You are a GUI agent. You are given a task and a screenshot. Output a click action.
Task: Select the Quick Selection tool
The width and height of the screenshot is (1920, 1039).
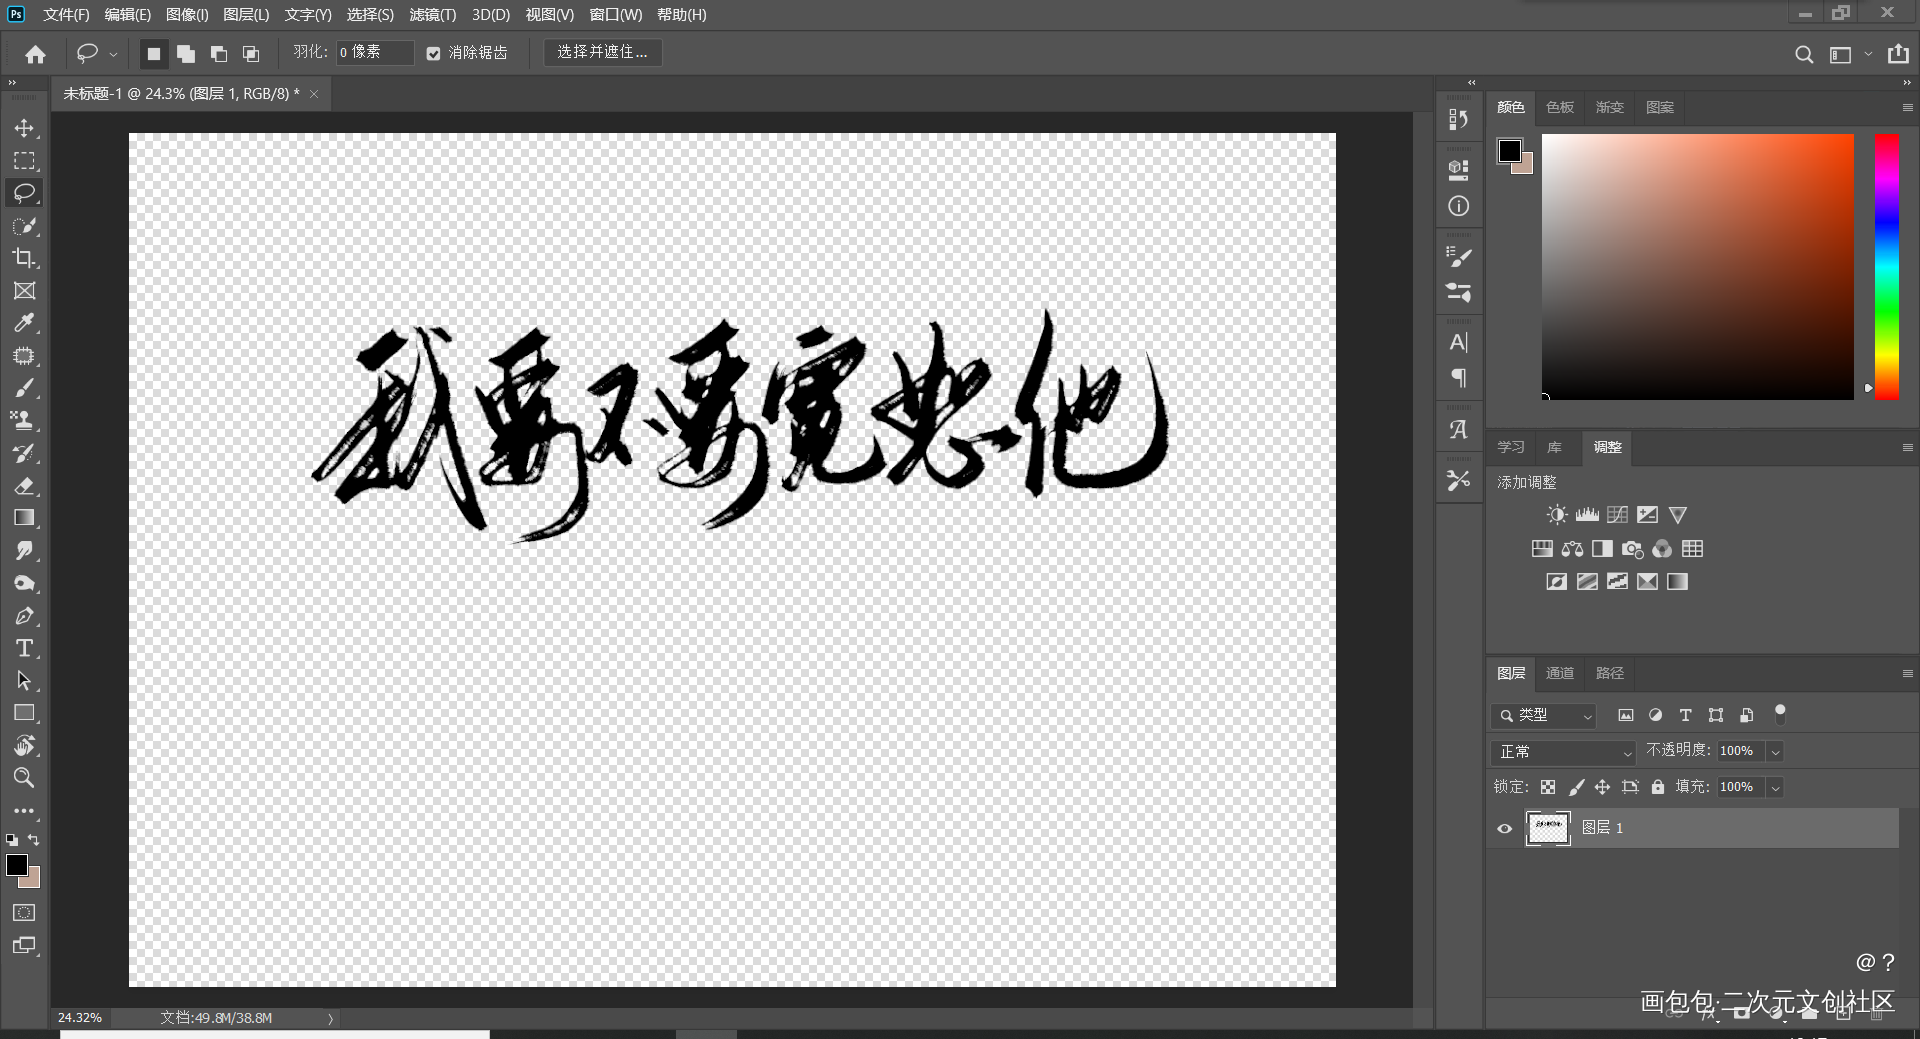pos(24,226)
